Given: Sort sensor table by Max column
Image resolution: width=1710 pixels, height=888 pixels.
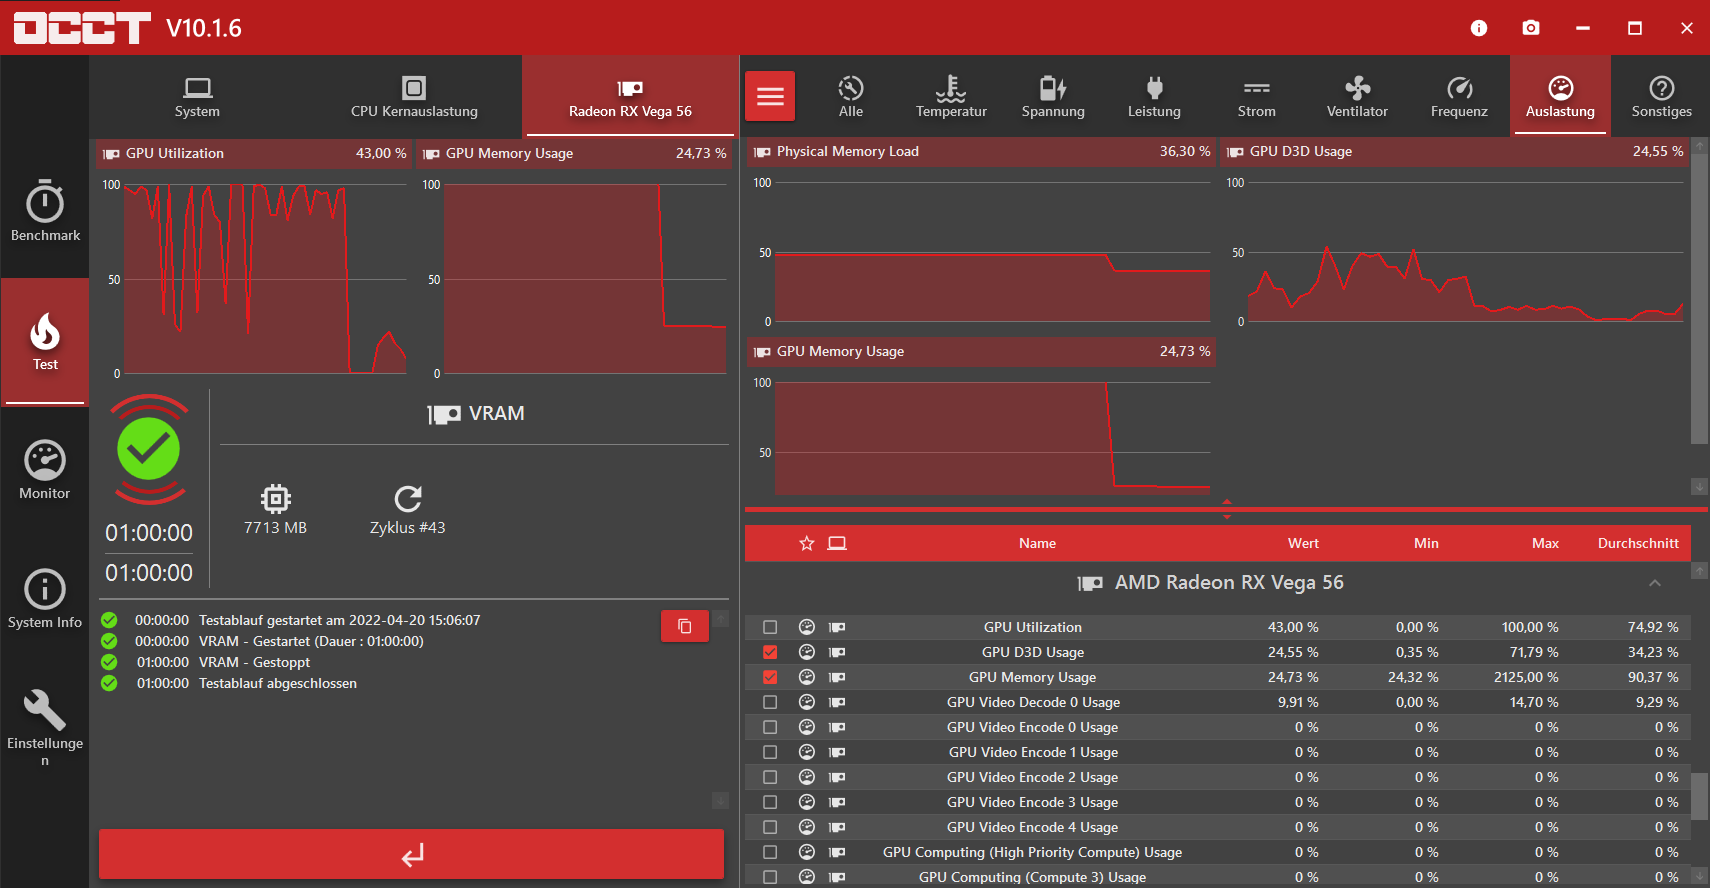Looking at the screenshot, I should coord(1545,543).
